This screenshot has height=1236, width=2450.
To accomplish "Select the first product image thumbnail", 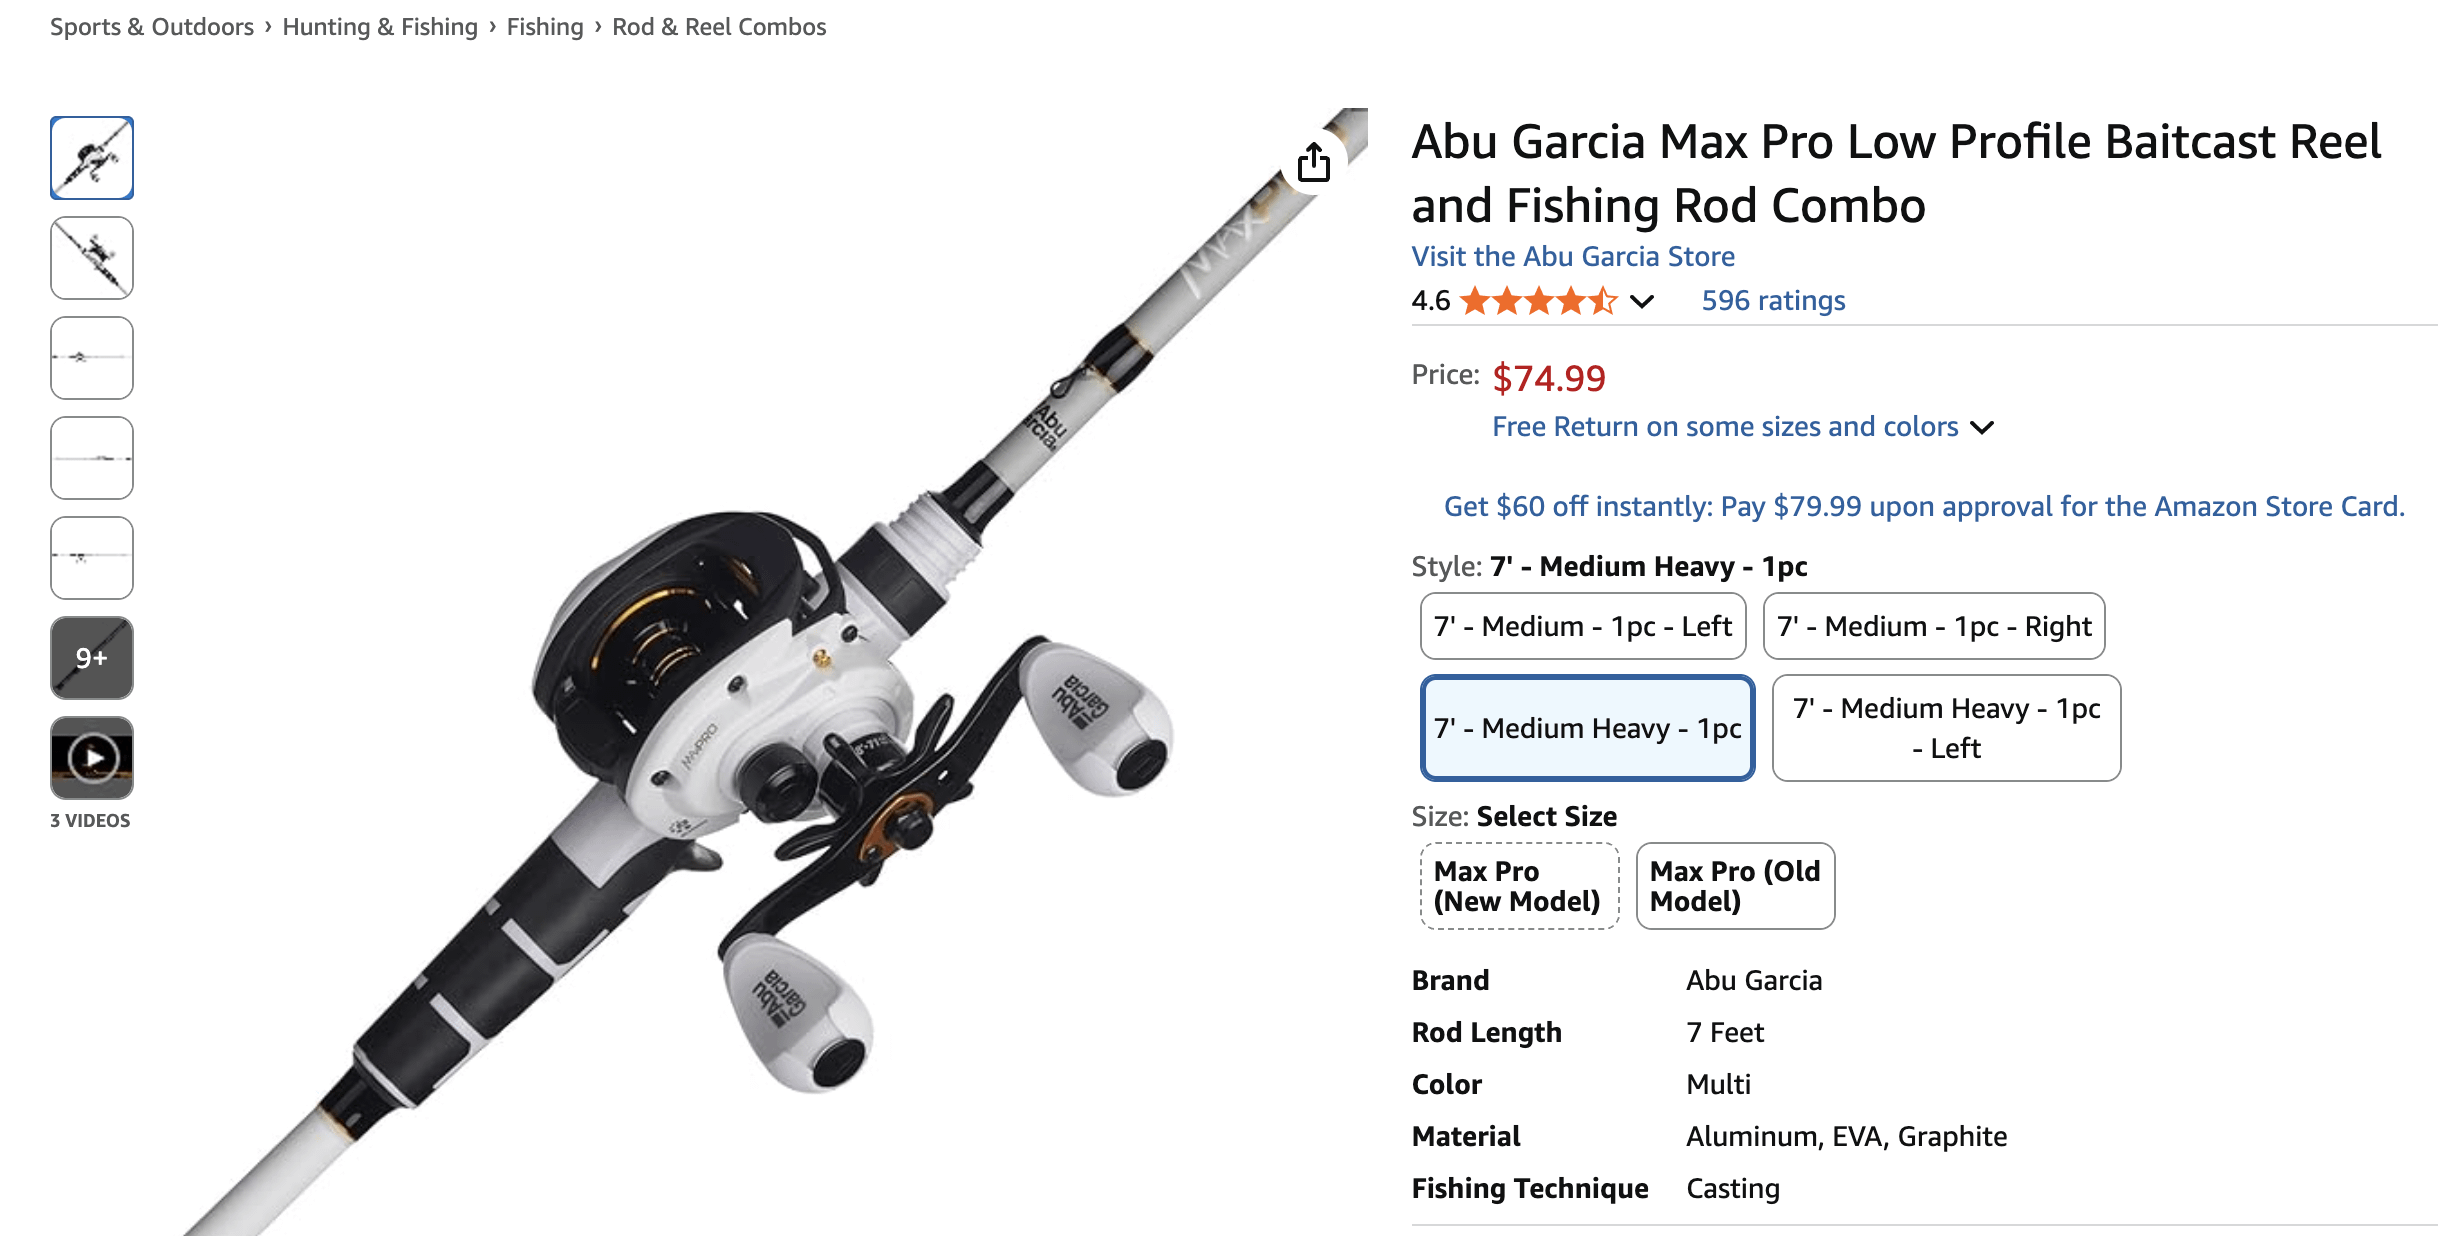I will click(x=92, y=158).
